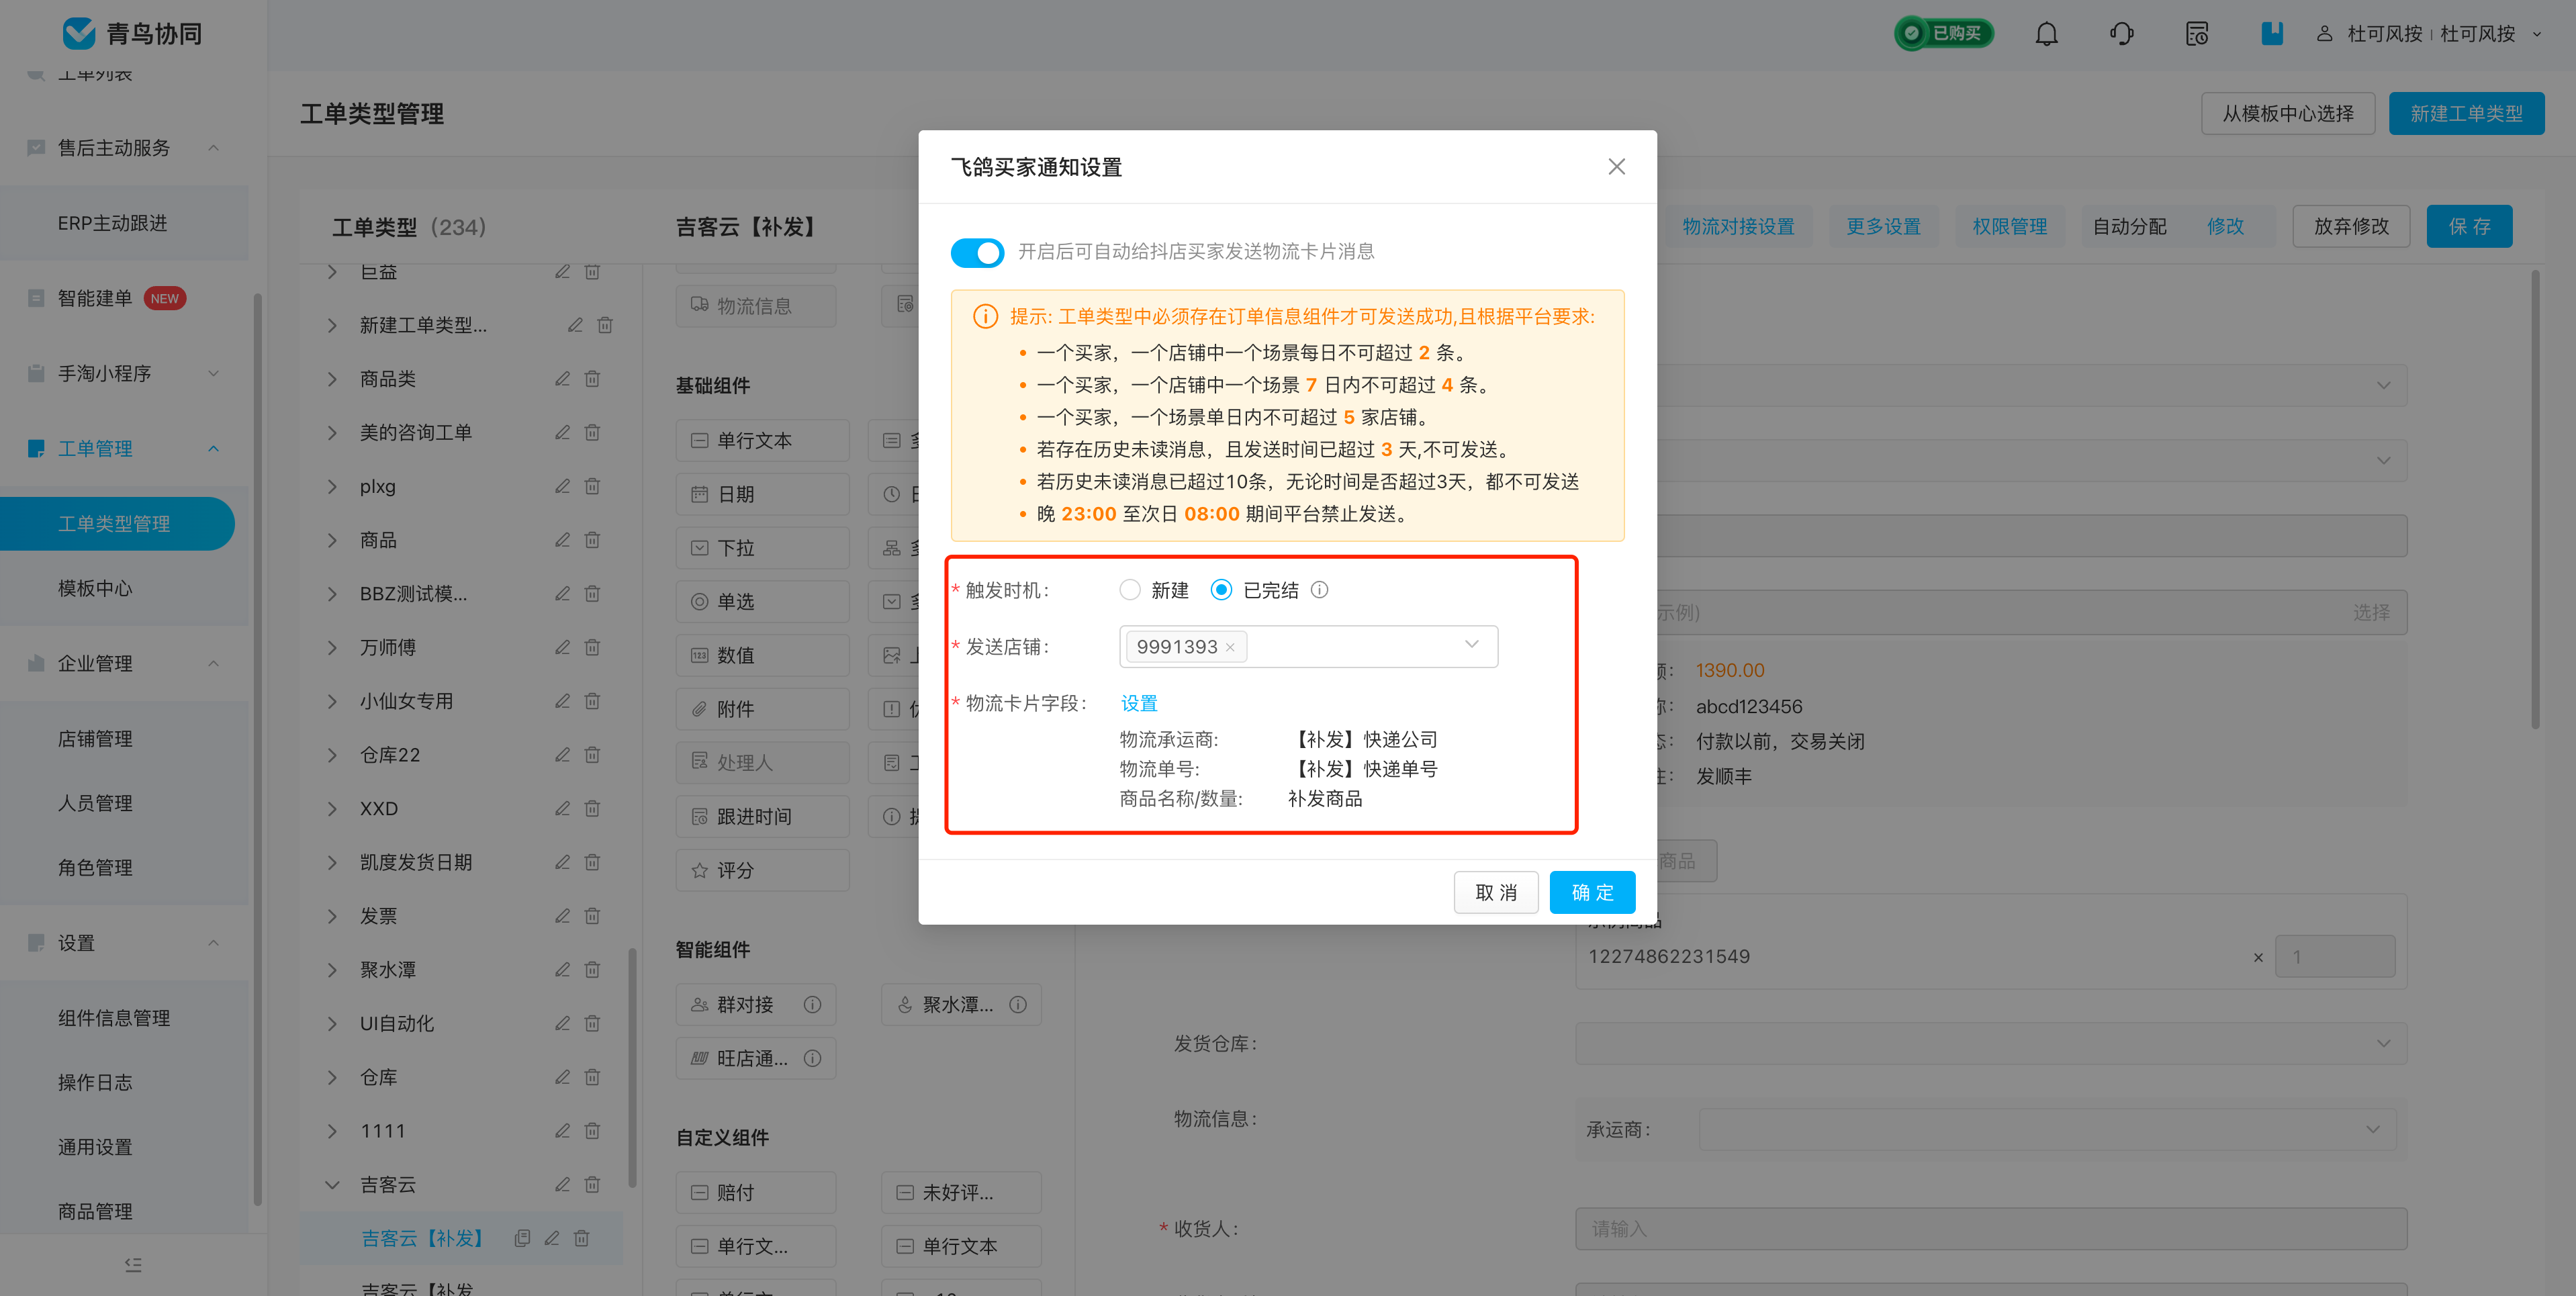Select the 新建 trigger timing radio

[1130, 590]
